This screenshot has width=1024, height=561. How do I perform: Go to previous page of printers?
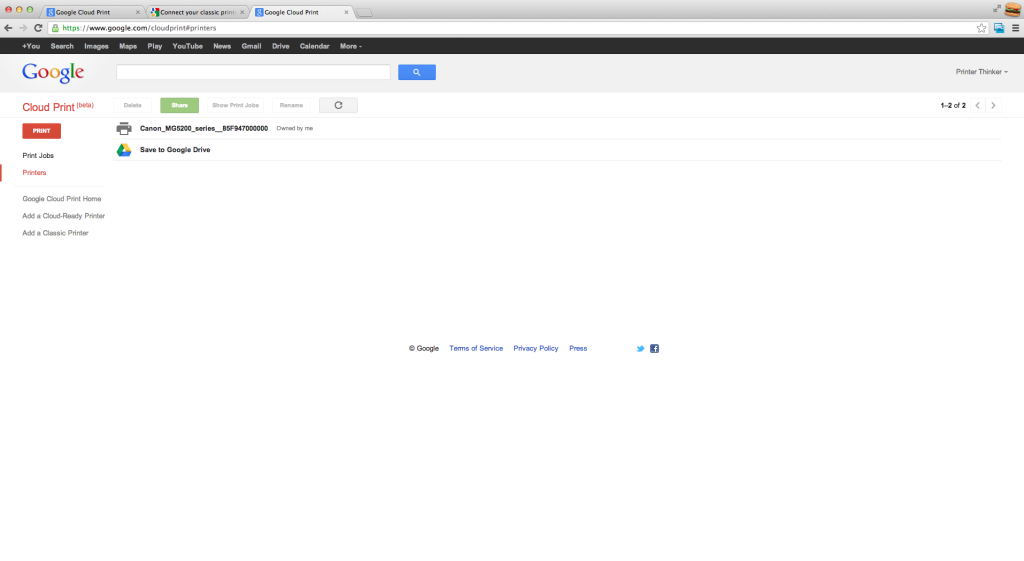coord(978,105)
